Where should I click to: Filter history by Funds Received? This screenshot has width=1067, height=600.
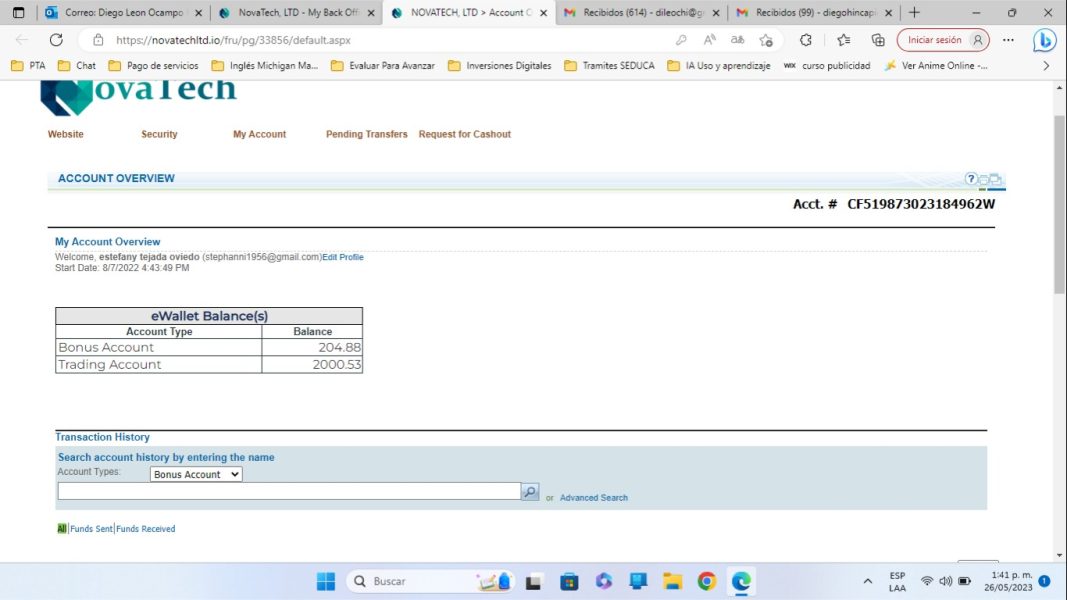click(x=146, y=529)
